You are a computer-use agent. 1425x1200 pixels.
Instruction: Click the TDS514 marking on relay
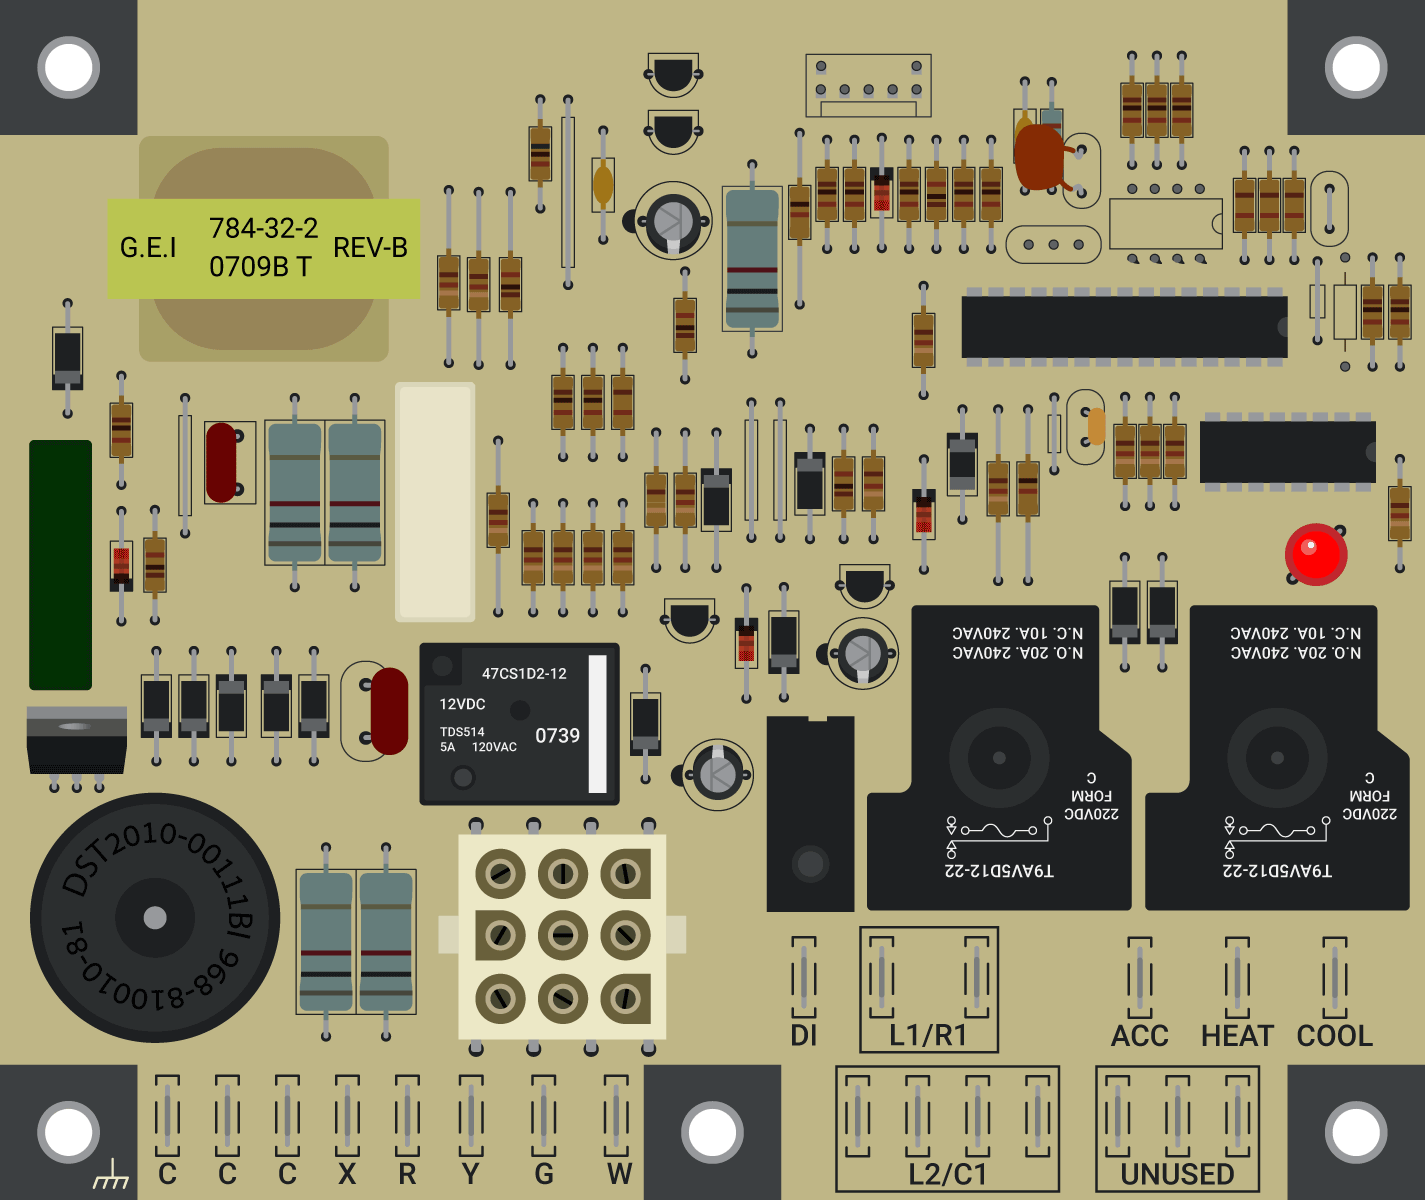(462, 732)
